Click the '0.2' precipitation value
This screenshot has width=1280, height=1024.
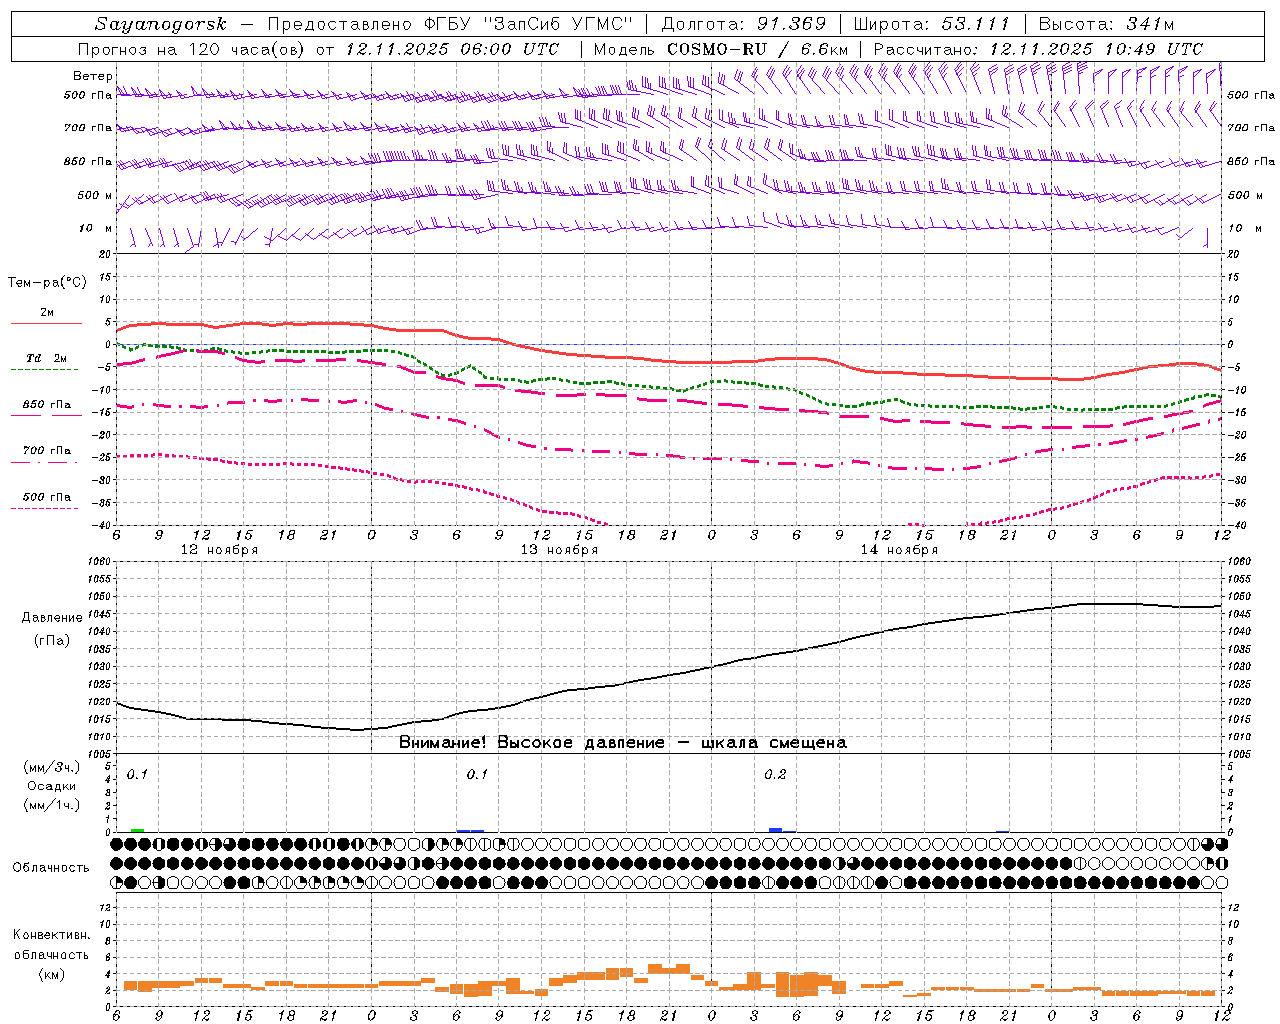click(775, 775)
